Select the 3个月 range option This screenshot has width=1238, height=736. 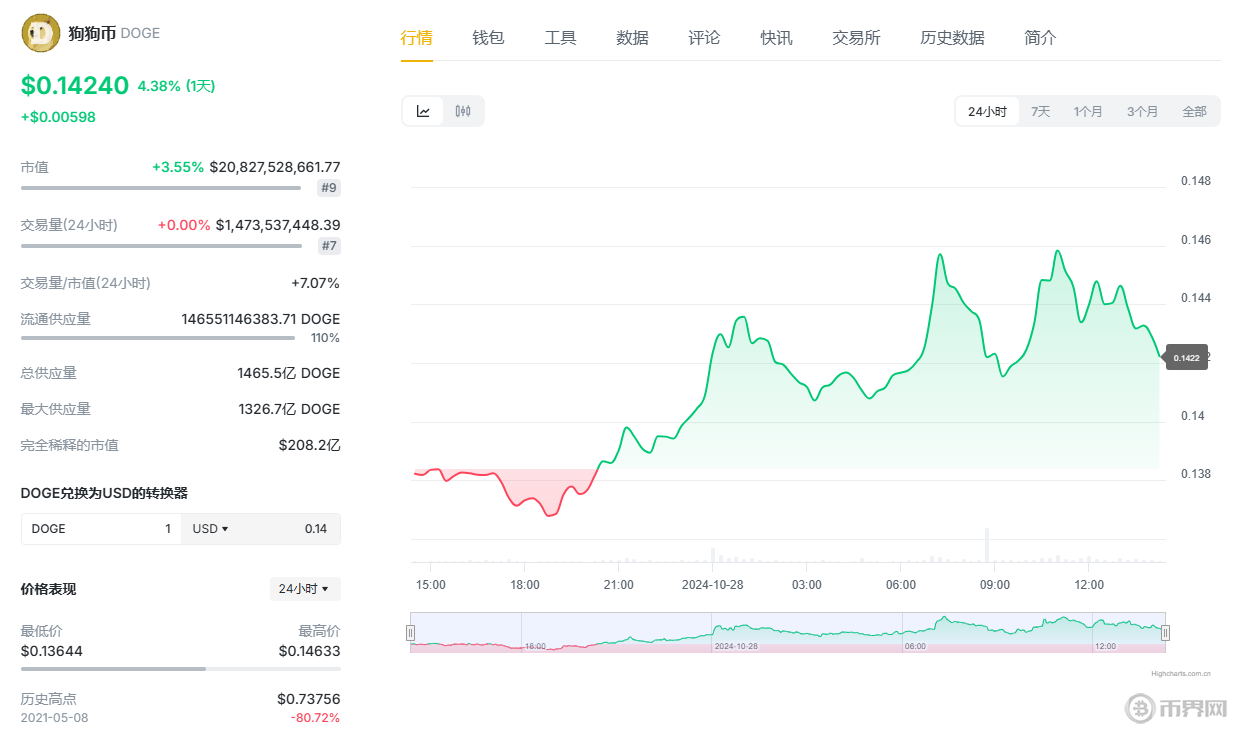[1142, 111]
